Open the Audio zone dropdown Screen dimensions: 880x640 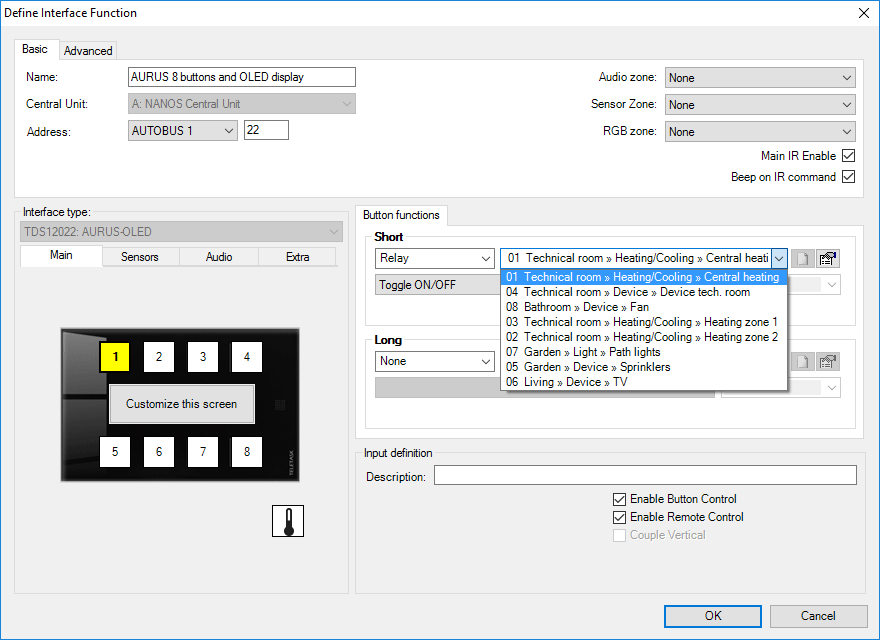(x=760, y=78)
